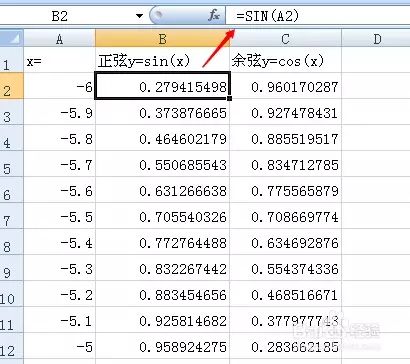Click cell with value -5.7
Viewport: 410px width, 364px height.
pyautogui.click(x=59, y=164)
